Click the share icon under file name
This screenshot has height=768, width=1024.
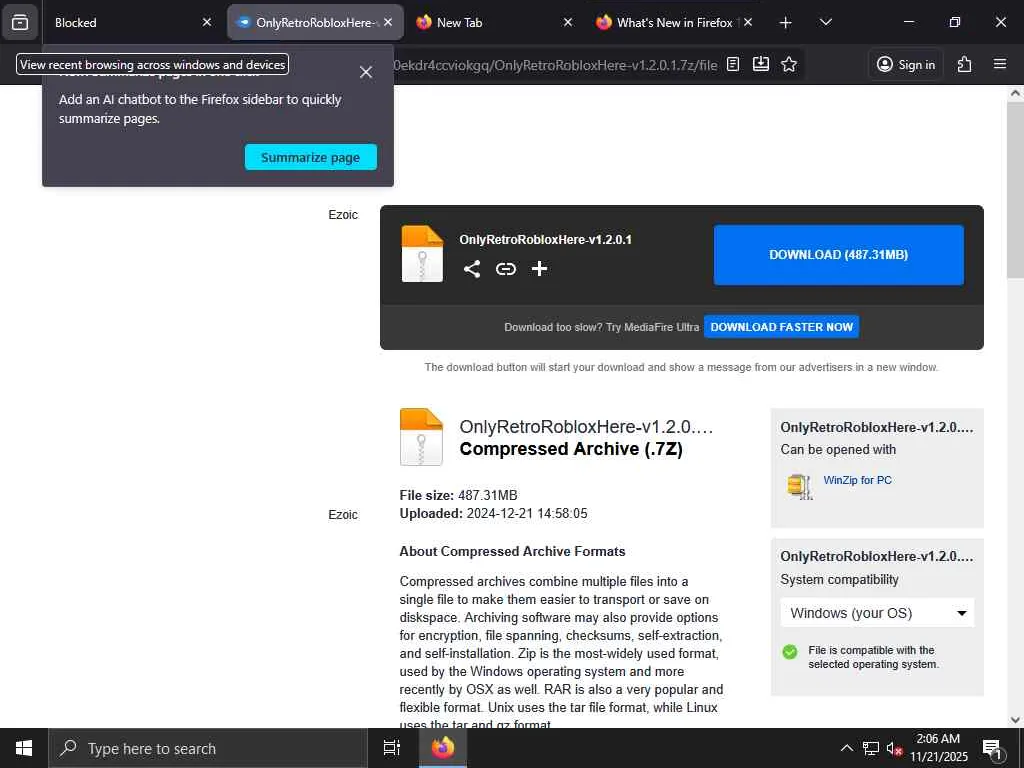[472, 268]
